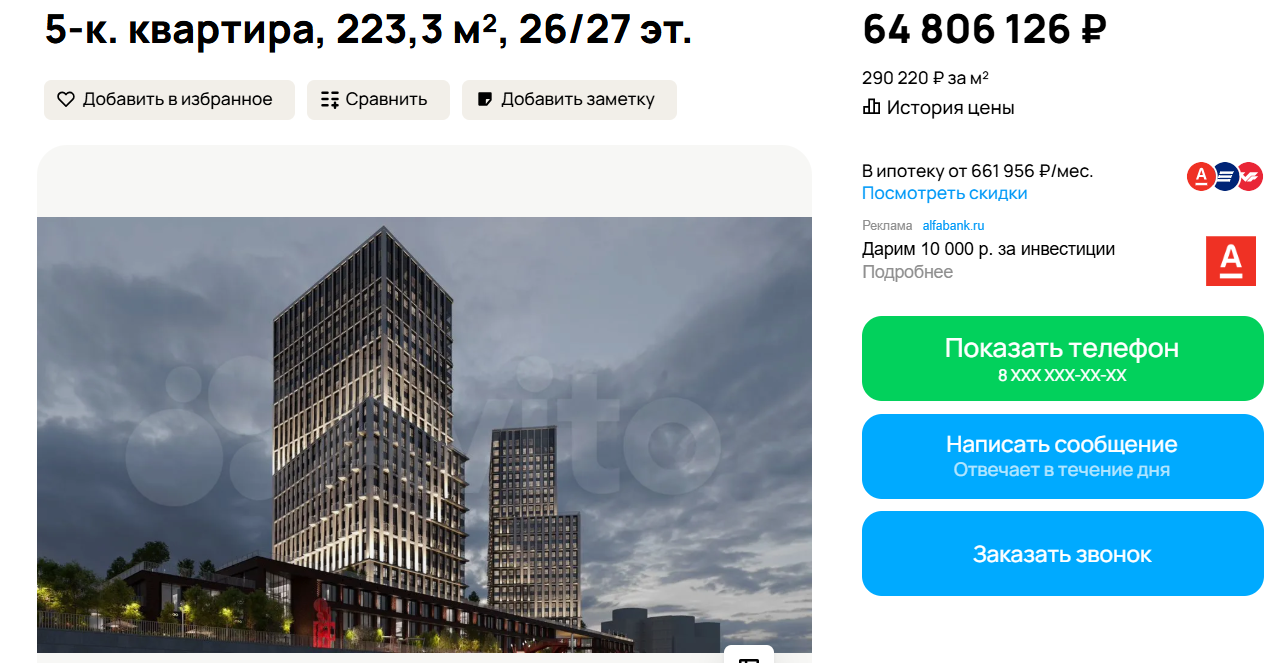
Task: Click the round red Alfa-Bank mortgage icon
Action: pos(1201,176)
